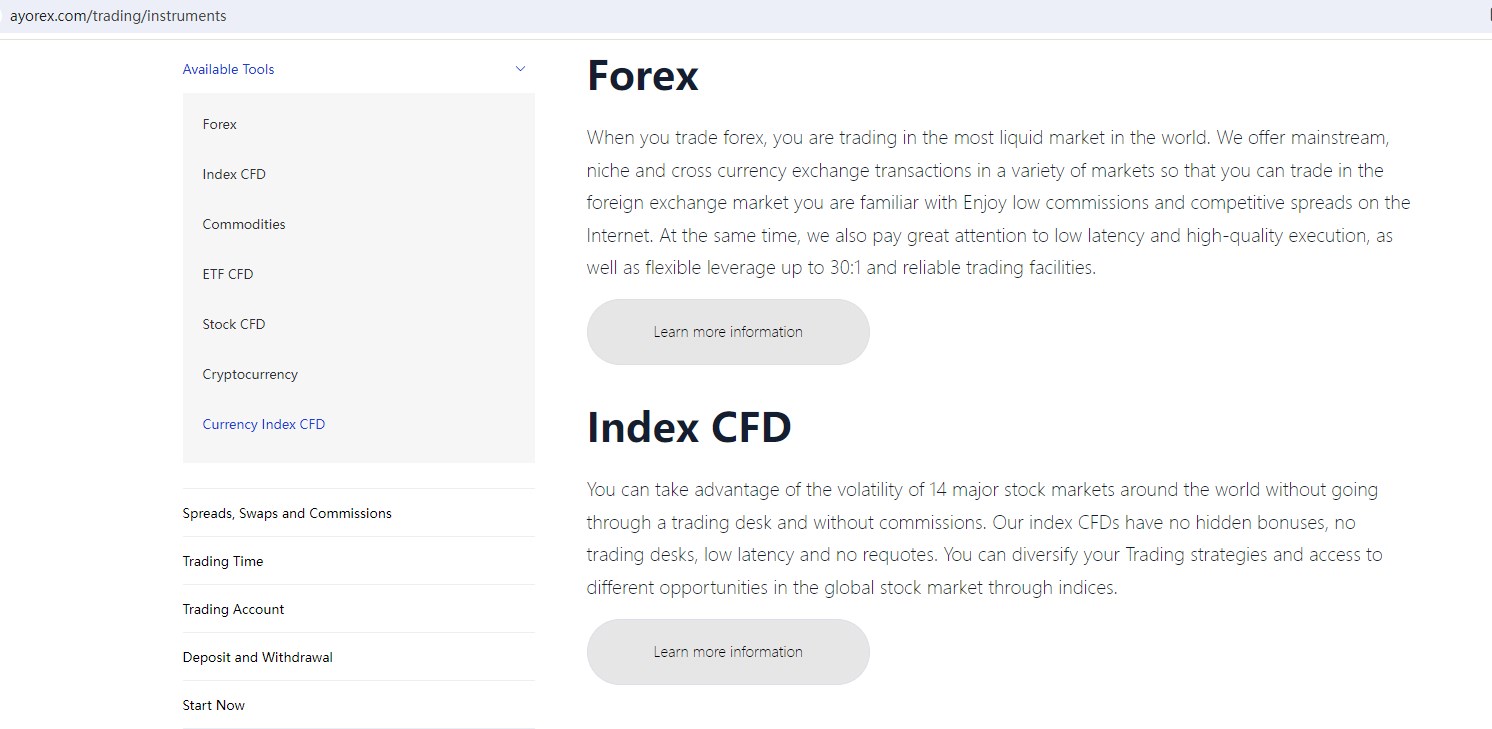Open the Trading Account menu item
Viewport: 1492px width, 729px height.
coord(233,609)
